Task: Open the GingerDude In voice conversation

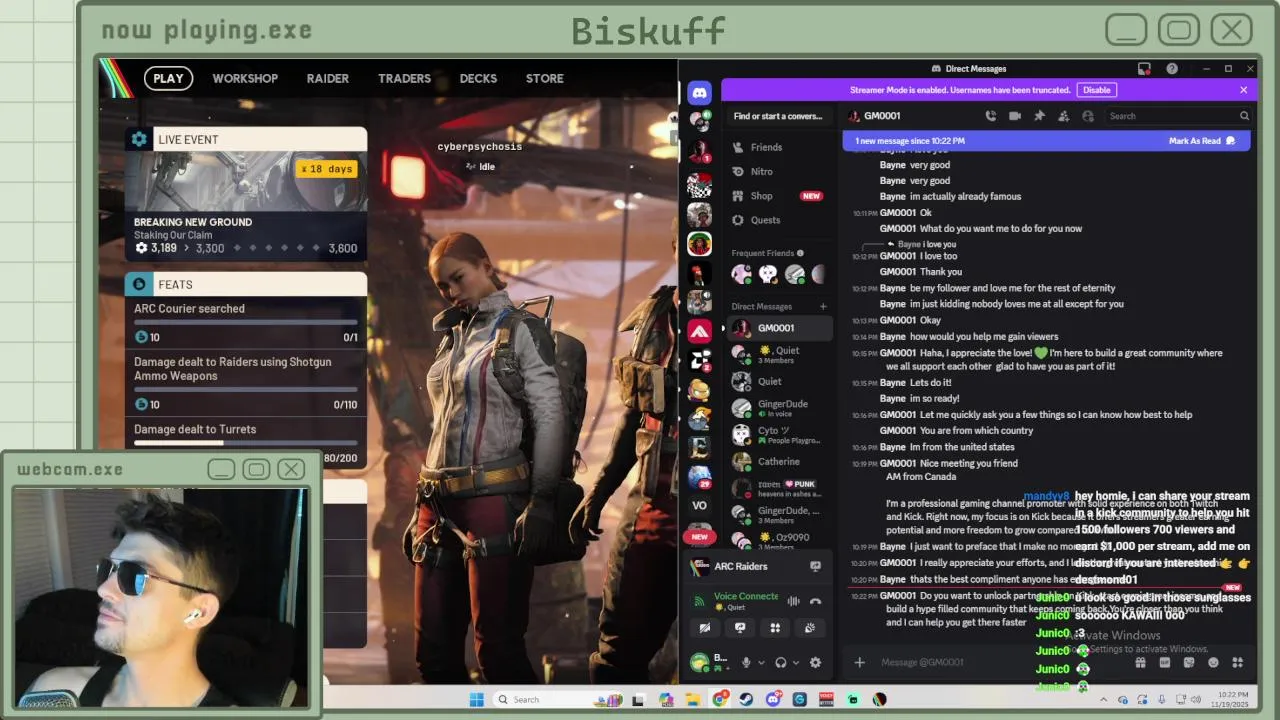Action: click(x=779, y=408)
